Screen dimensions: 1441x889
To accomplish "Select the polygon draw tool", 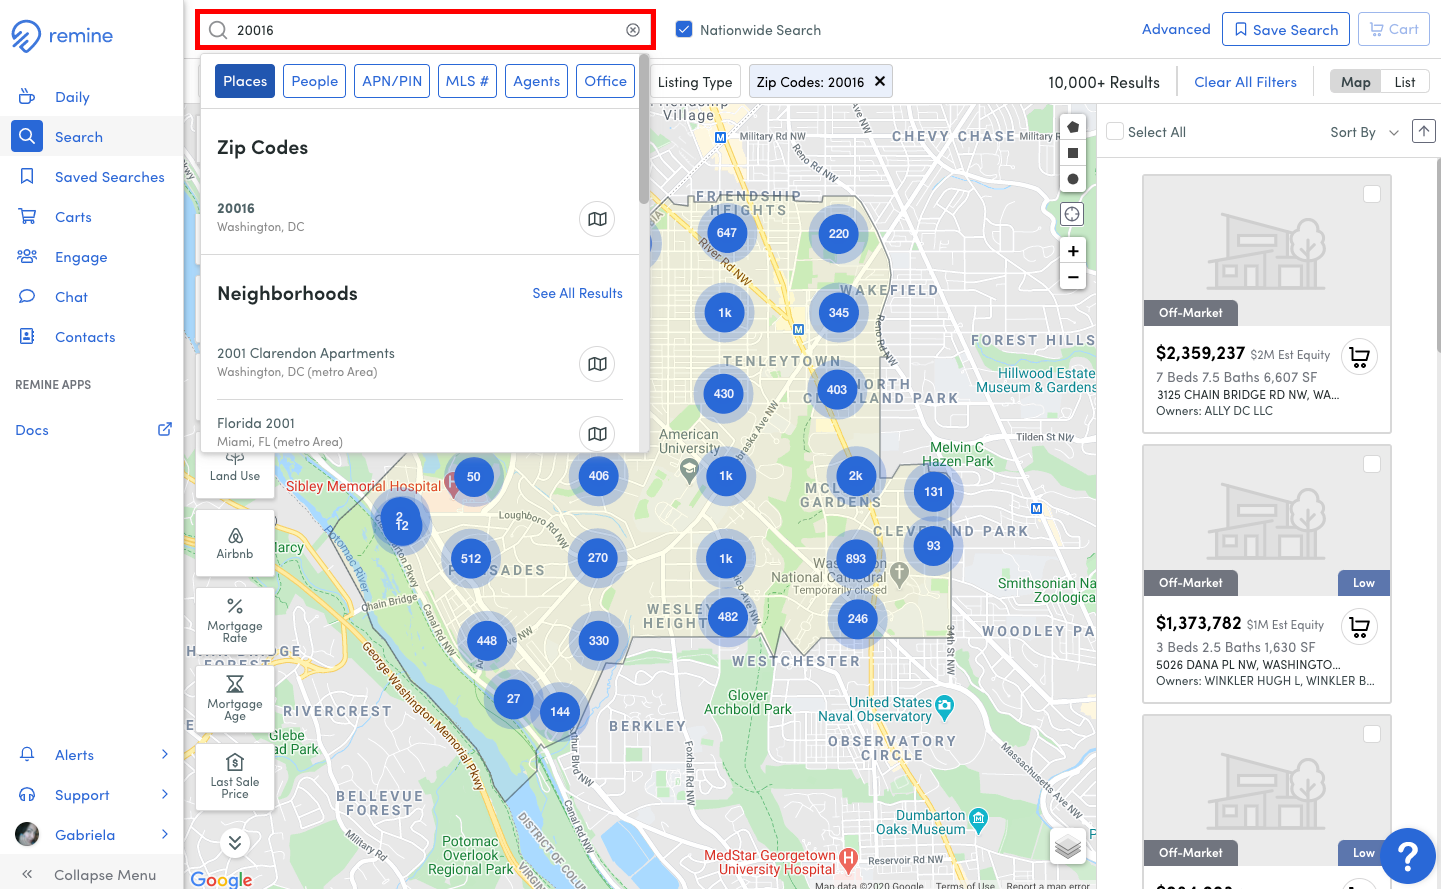I will (1072, 127).
